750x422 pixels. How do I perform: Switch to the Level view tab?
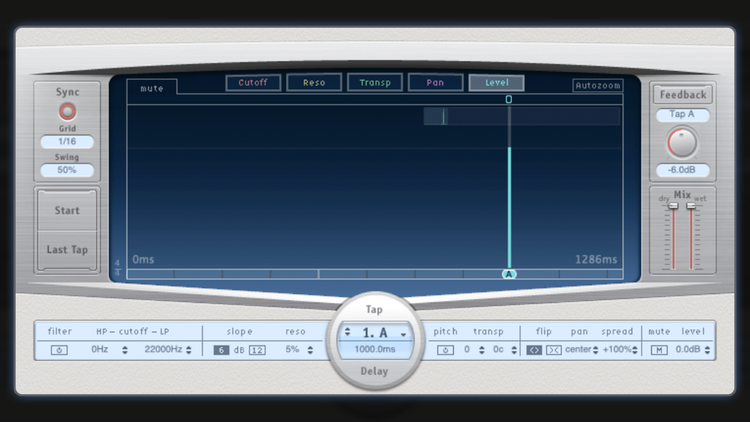[x=496, y=82]
